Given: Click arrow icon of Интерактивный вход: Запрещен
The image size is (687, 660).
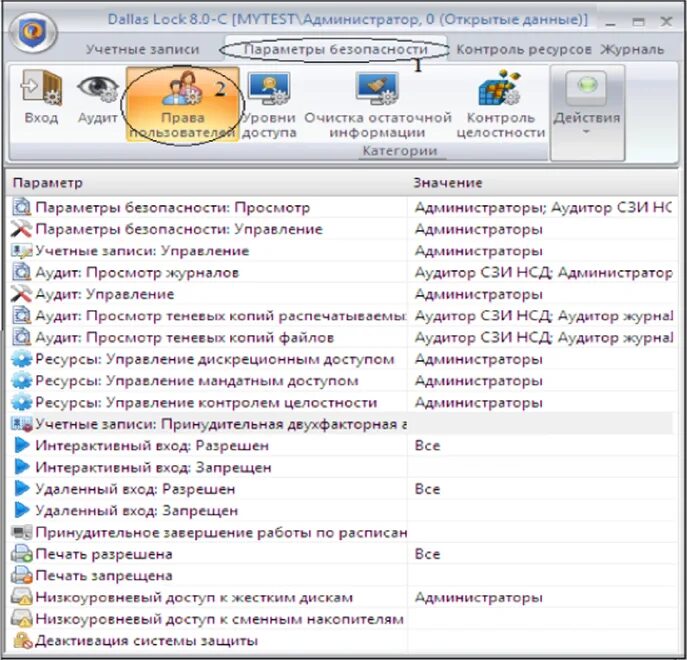Looking at the screenshot, I should pyautogui.click(x=21, y=467).
